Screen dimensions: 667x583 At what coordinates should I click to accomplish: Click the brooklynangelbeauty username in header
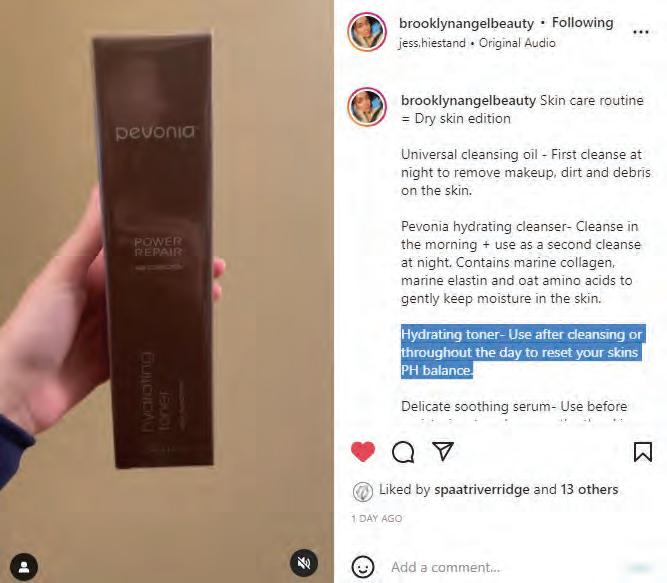[466, 23]
